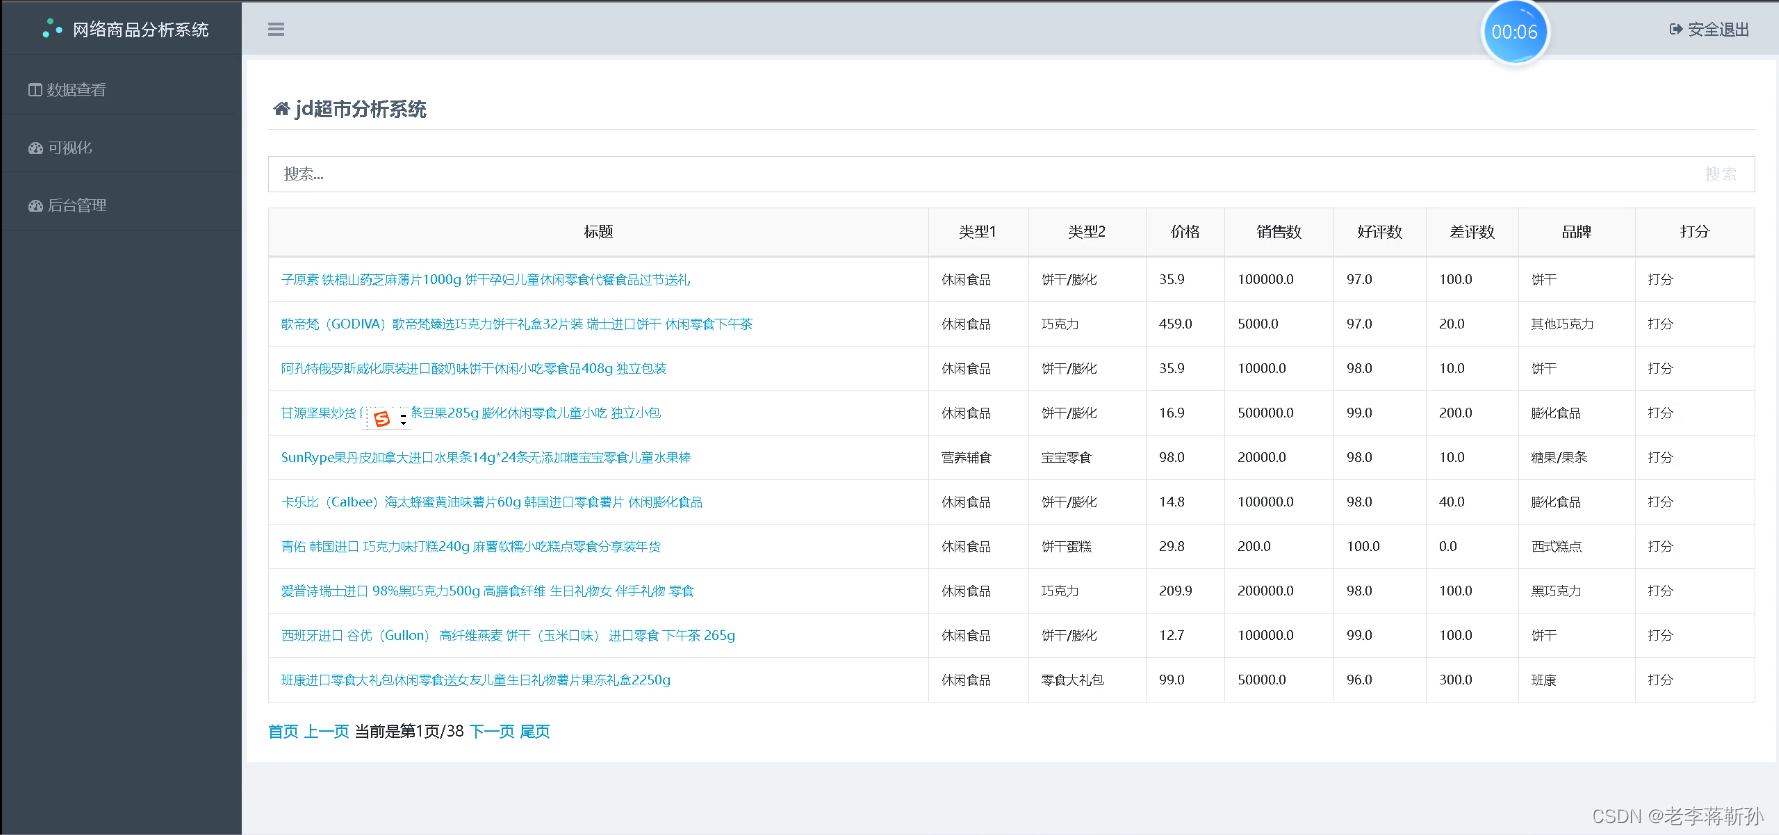Click the 标题 column header
This screenshot has height=835, width=1779.
click(598, 232)
